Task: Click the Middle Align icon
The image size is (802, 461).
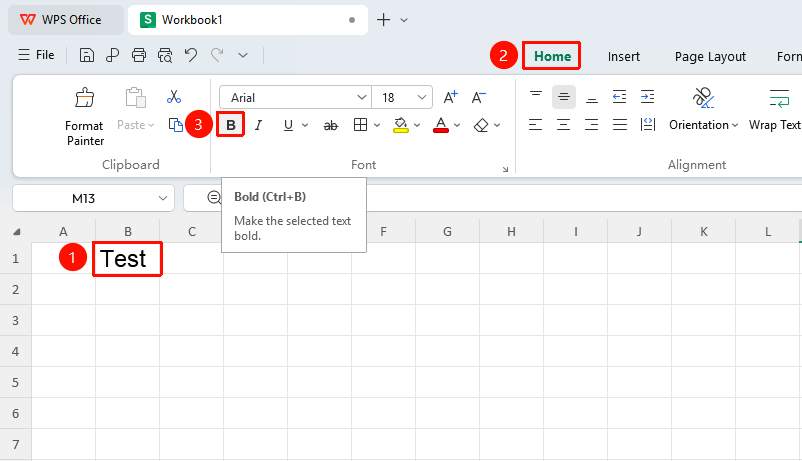Action: point(564,97)
